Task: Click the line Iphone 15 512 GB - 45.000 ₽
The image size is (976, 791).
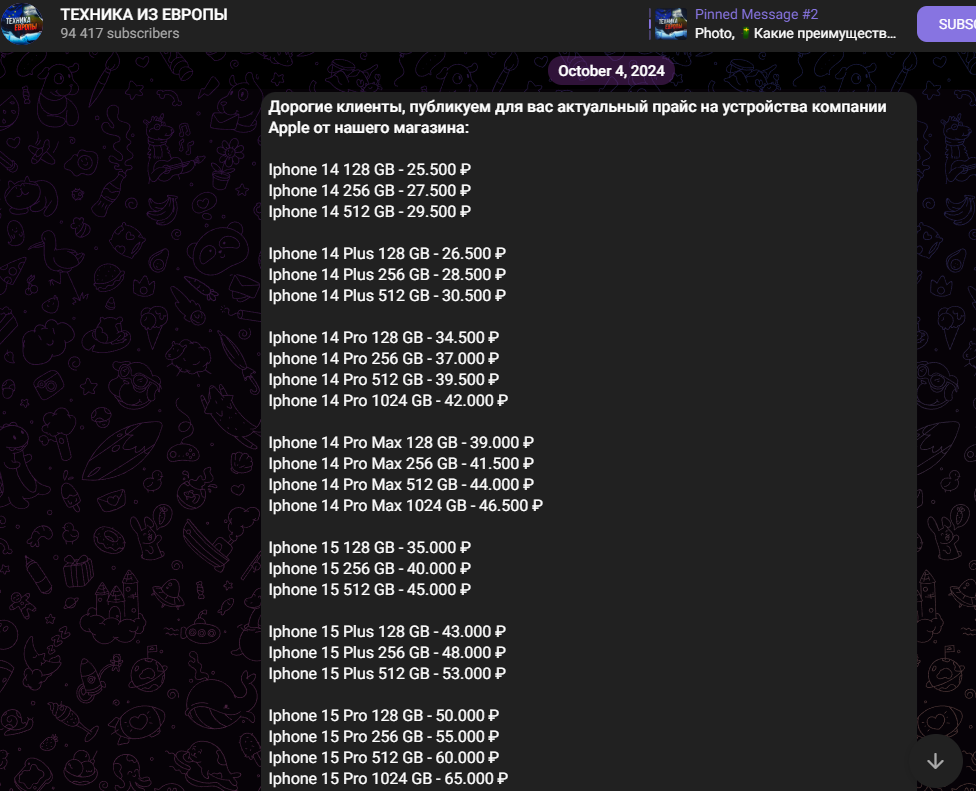Action: [369, 590]
